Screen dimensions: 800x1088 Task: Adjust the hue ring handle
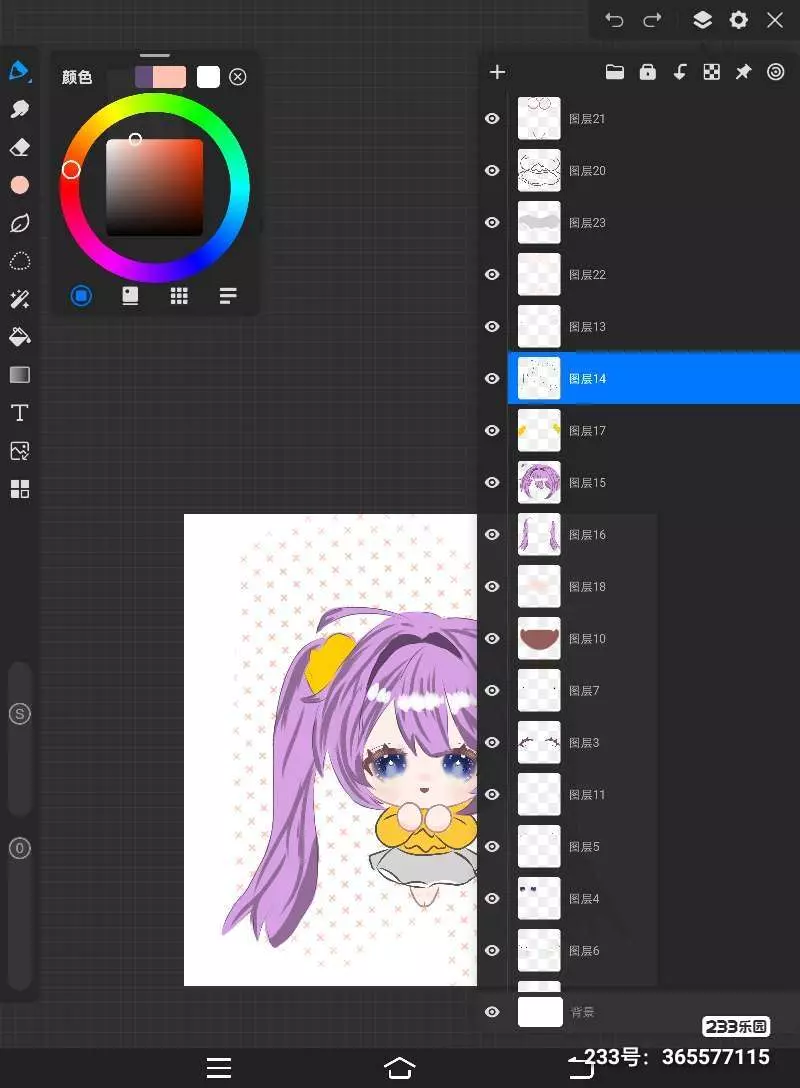71,170
